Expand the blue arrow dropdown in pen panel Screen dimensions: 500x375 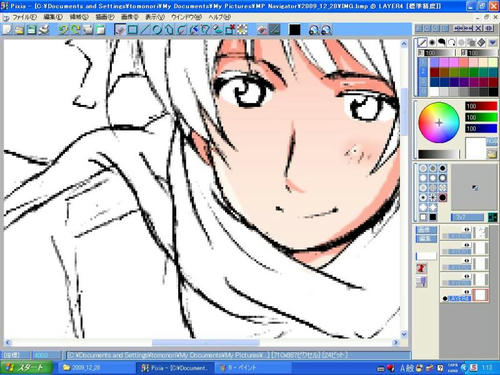[493, 42]
